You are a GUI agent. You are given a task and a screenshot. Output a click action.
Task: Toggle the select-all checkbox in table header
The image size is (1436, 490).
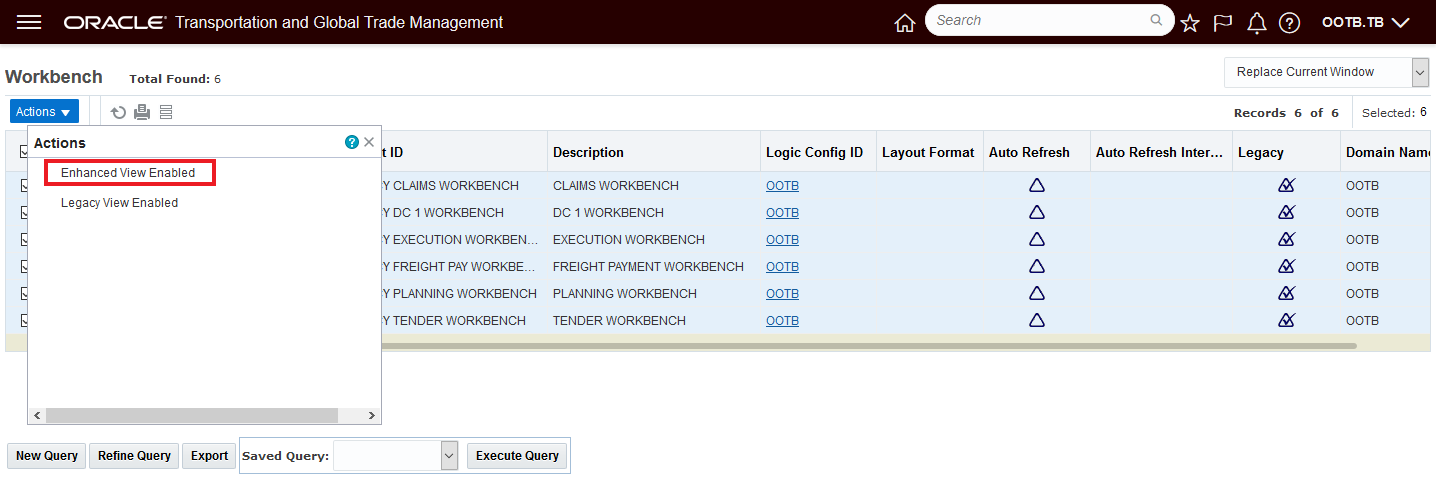pos(24,152)
